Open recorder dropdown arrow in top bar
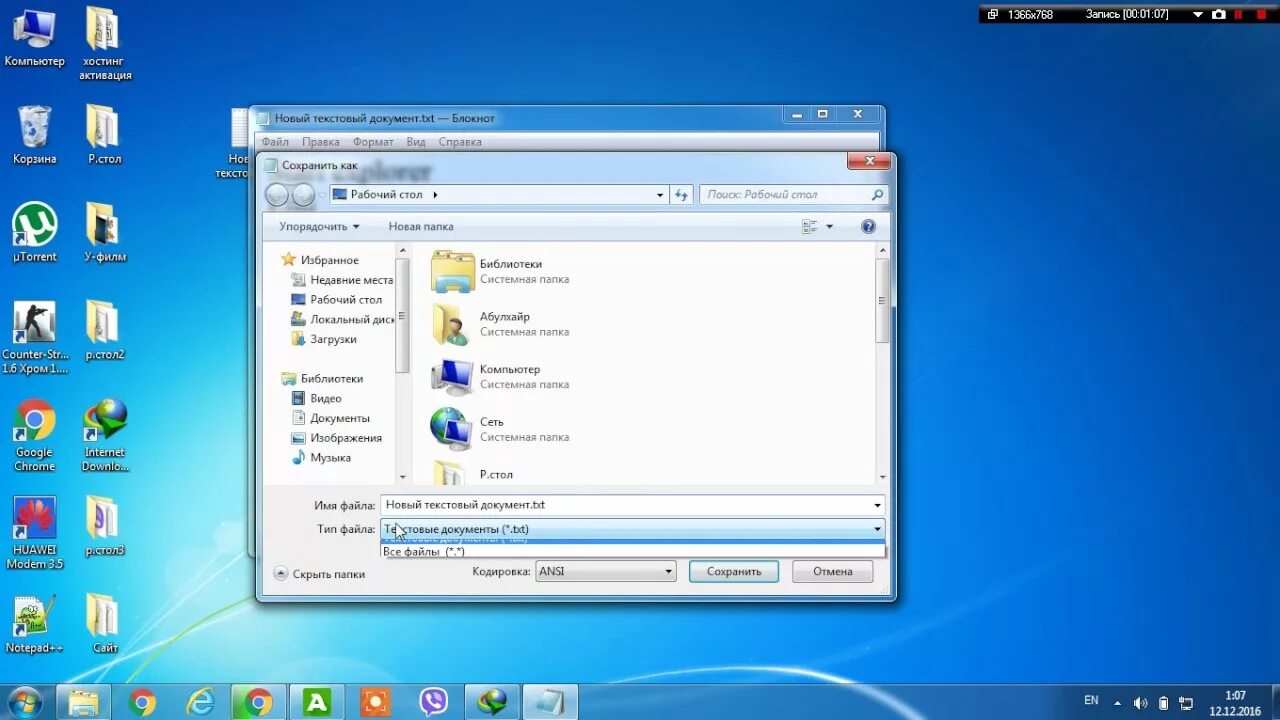This screenshot has height=720, width=1280. [1198, 14]
